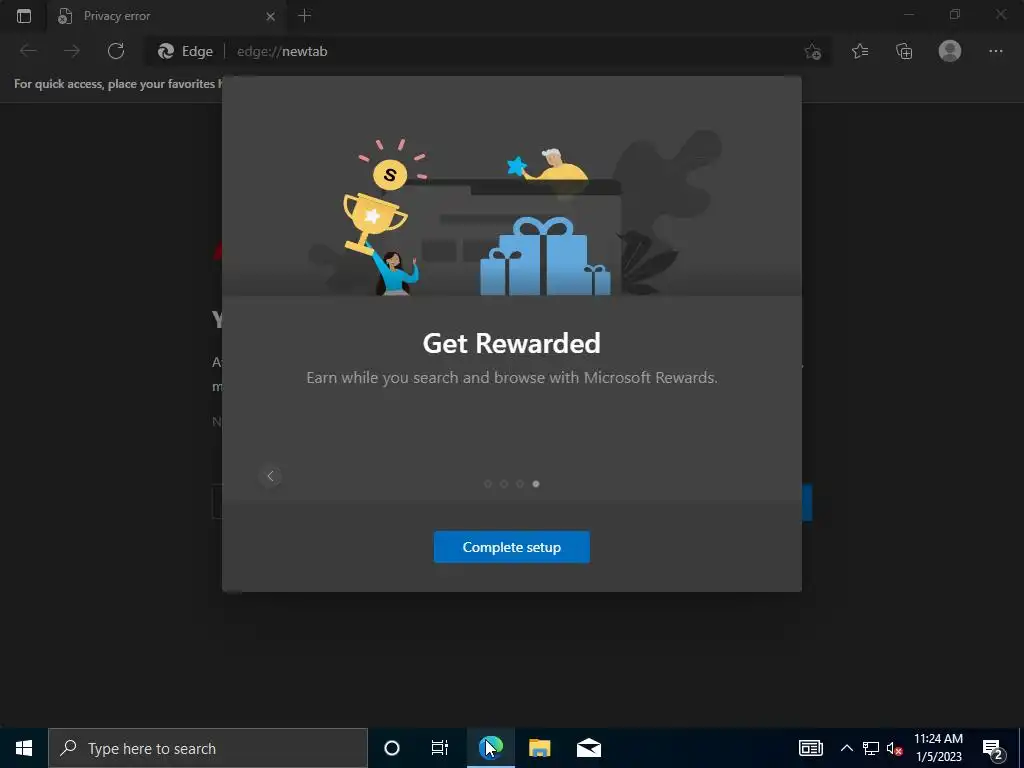Click the muted volume tray icon

894,748
